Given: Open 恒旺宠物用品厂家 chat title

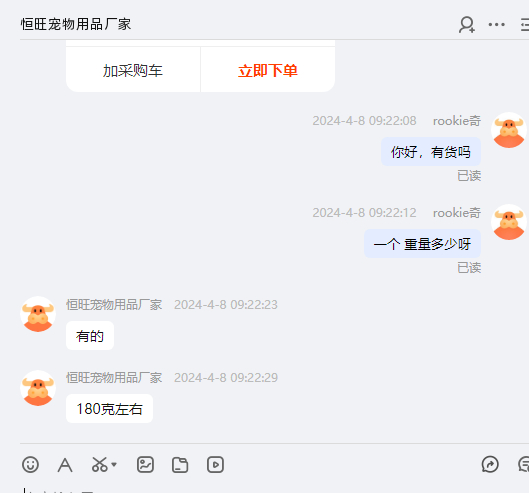Looking at the screenshot, I should point(76,24).
